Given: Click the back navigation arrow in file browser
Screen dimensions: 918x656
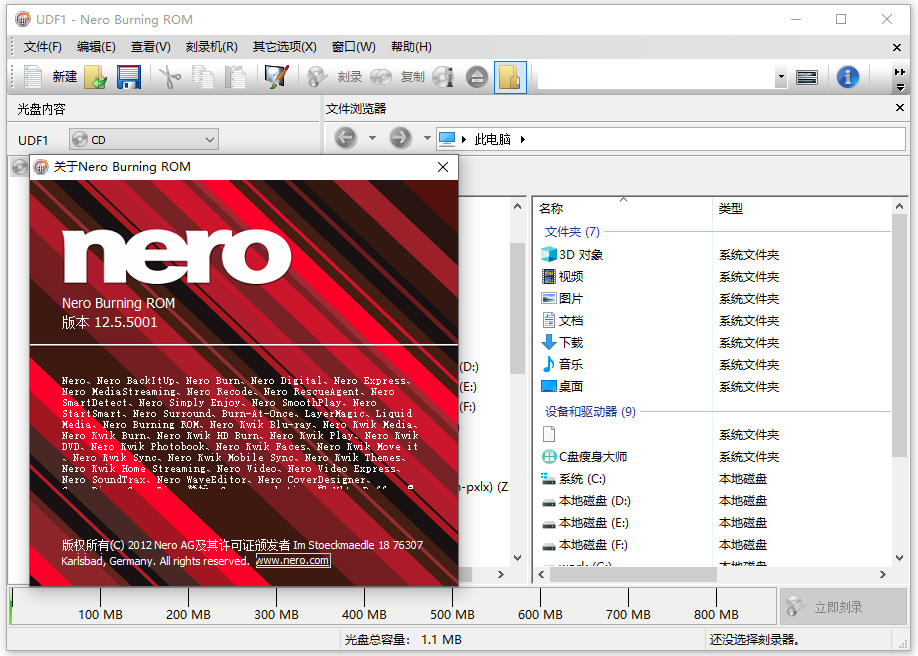Looking at the screenshot, I should pos(346,139).
